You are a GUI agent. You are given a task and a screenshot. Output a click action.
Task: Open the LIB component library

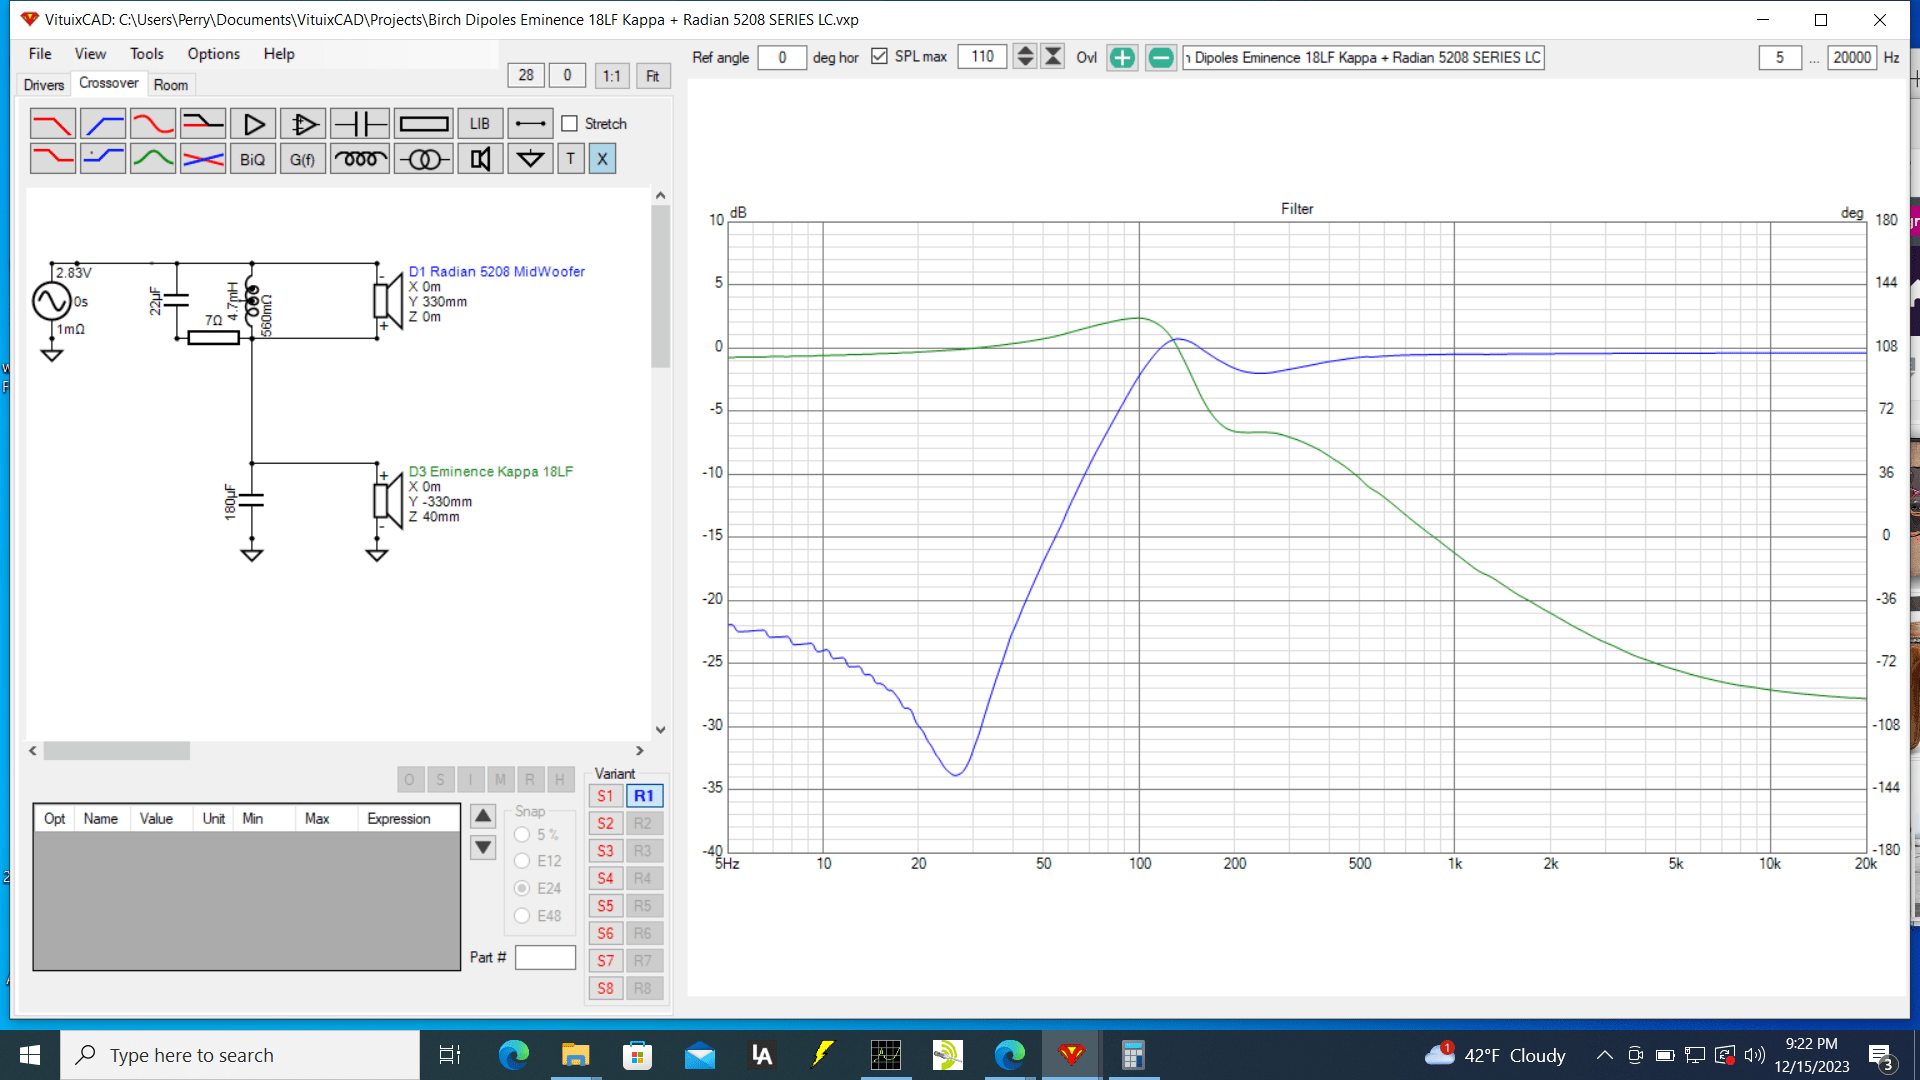point(480,124)
